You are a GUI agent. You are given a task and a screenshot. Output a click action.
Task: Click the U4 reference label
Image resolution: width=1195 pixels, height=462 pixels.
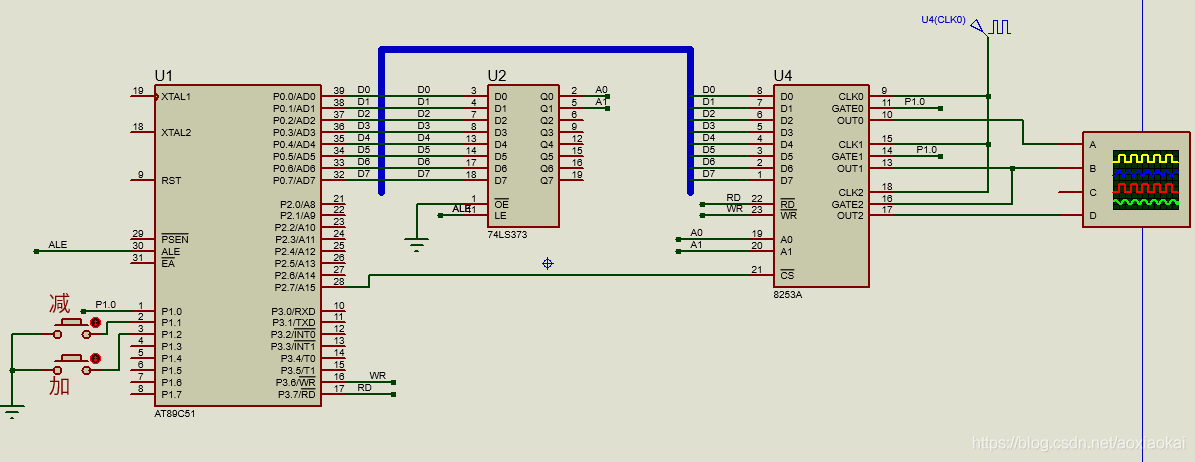[783, 75]
